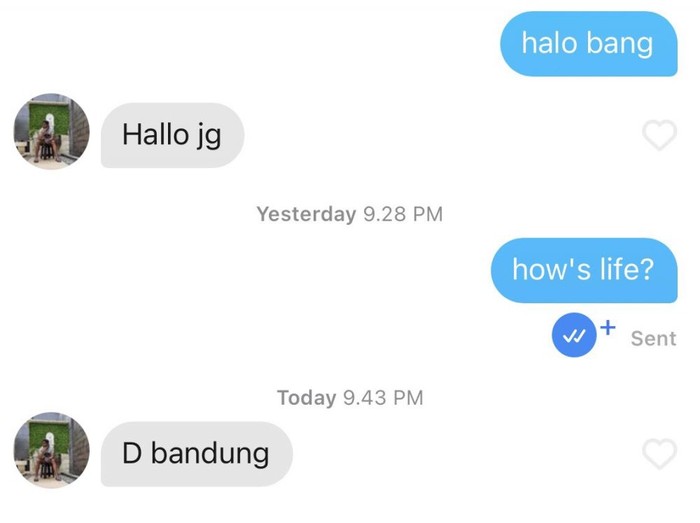Tap the grey "D bandung" message bubble
700x523 pixels.
pos(196,454)
